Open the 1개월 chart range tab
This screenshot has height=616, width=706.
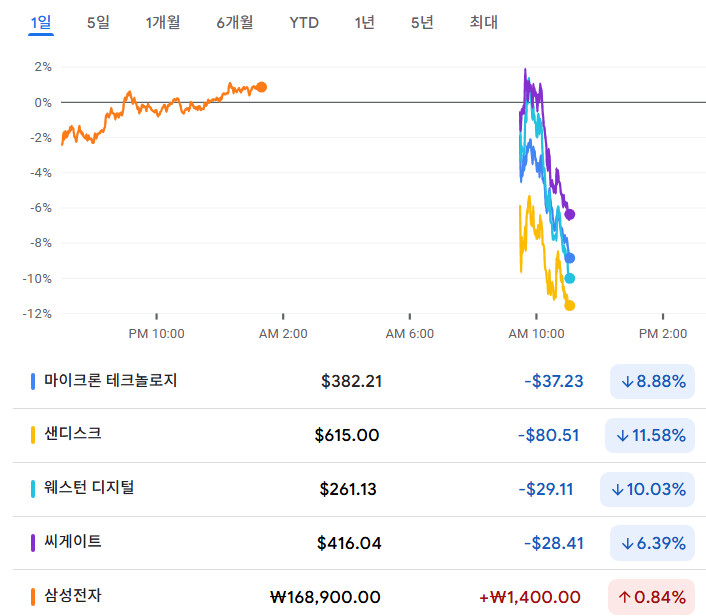pyautogui.click(x=163, y=23)
